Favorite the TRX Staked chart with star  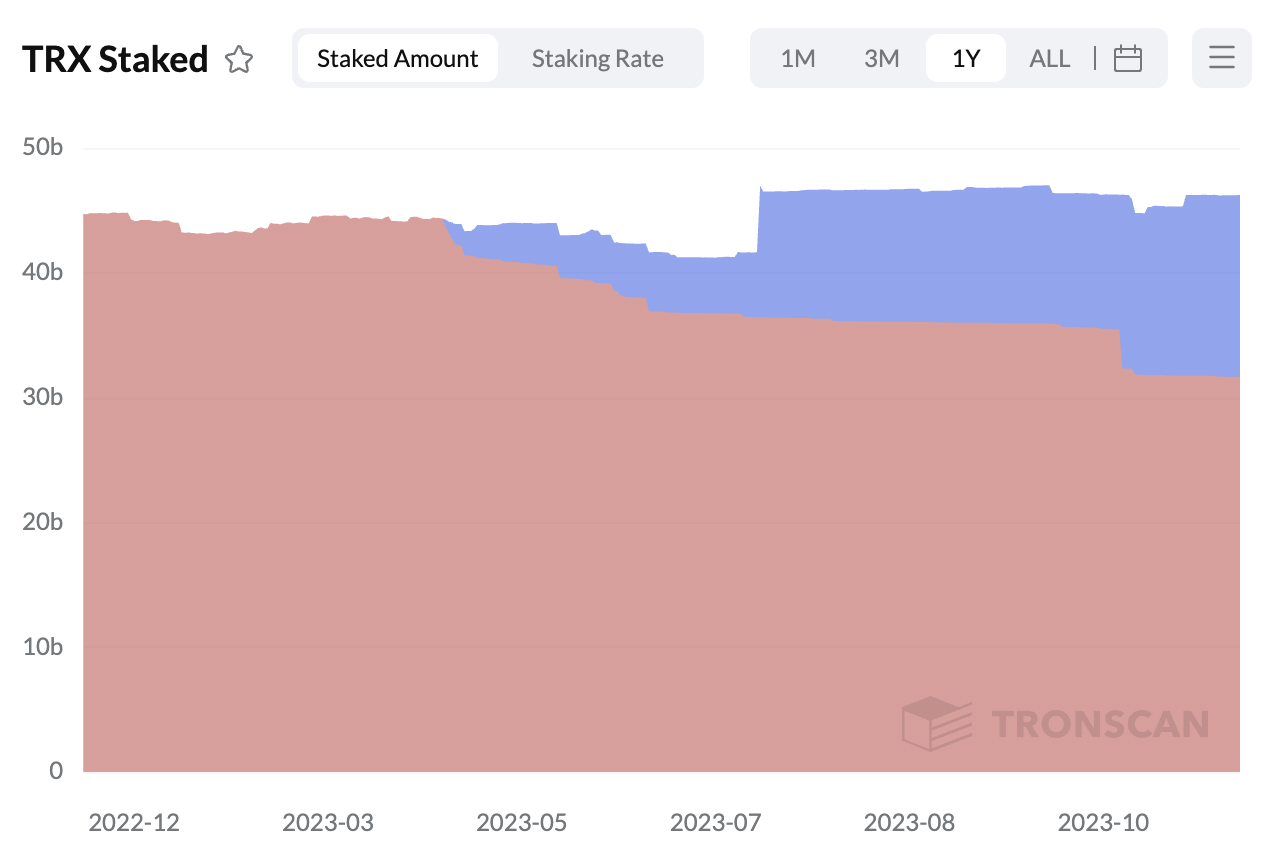pos(239,60)
